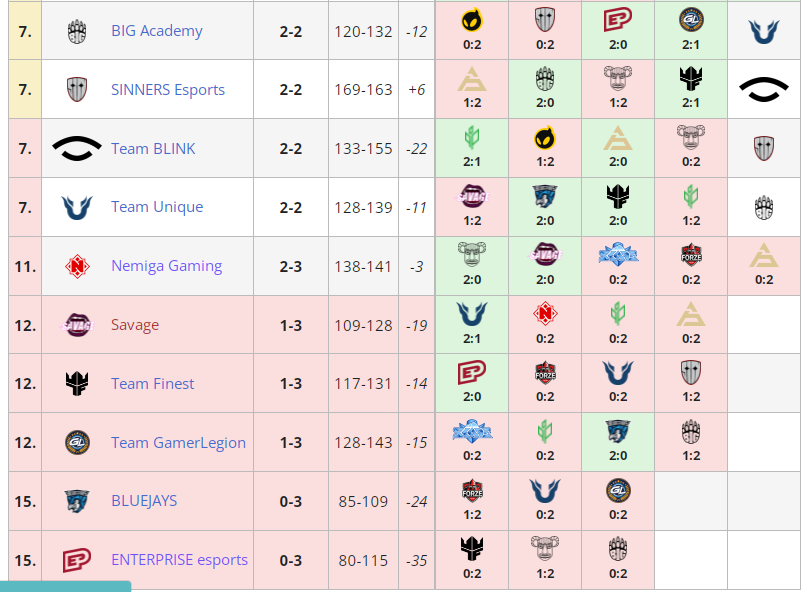Click the Team BLINK logo in standings
Screen dimensions: 805x592
[77, 149]
